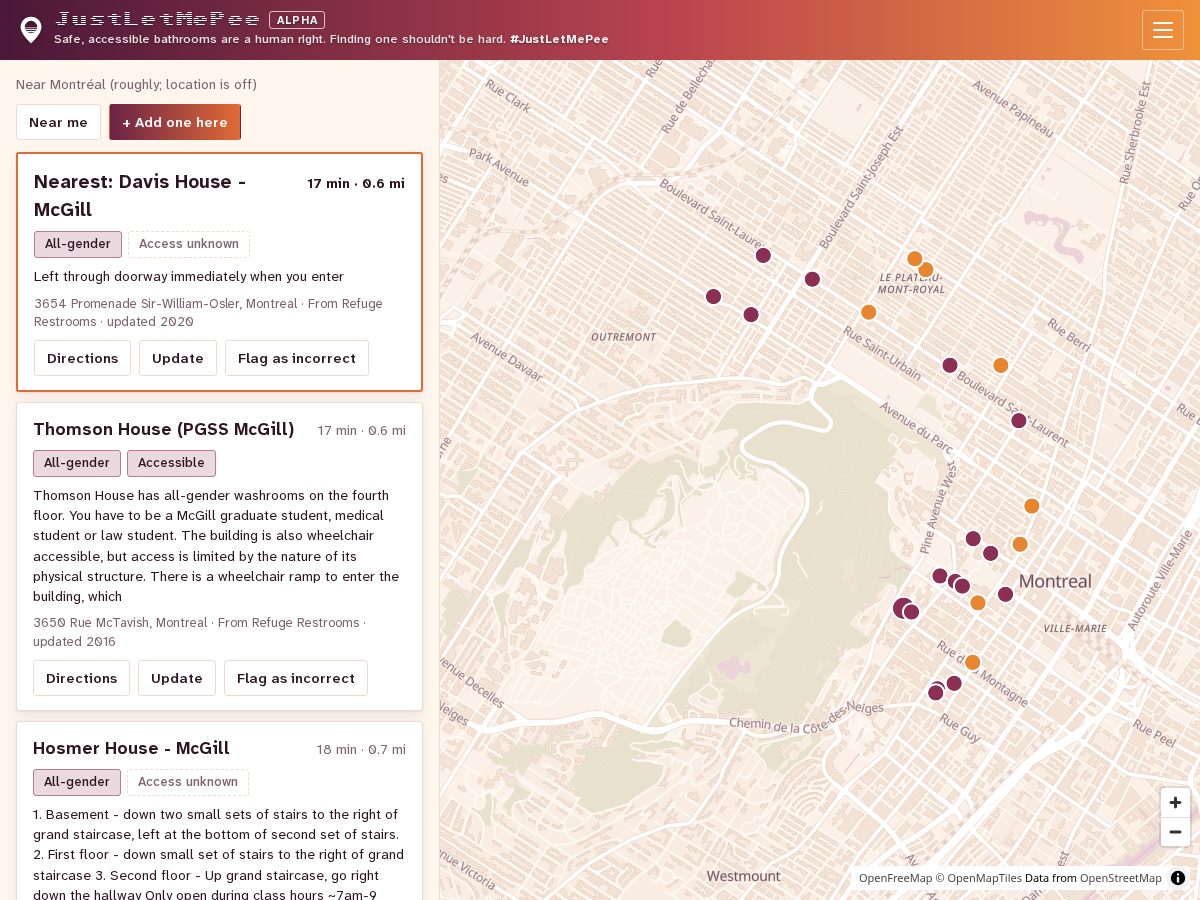The width and height of the screenshot is (1200, 900).
Task: Update the Davis House listing
Action: pos(178,358)
